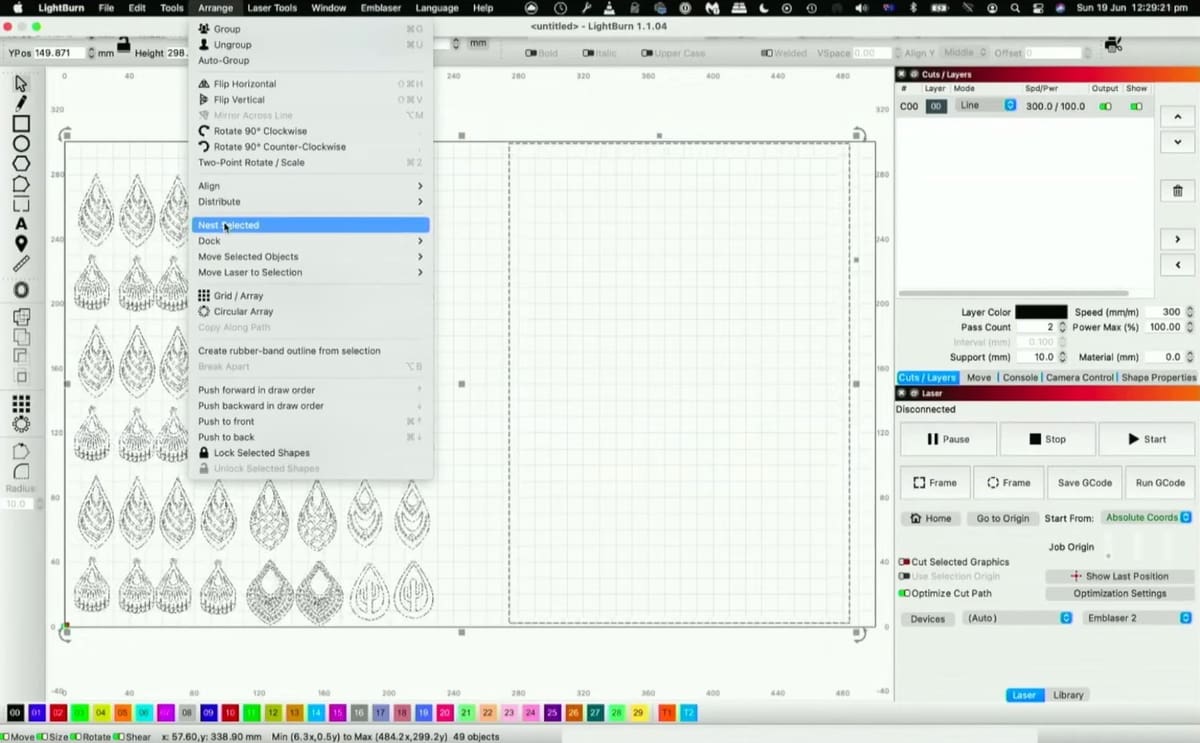Click the Start button in Laser panel
The width and height of the screenshot is (1200, 743).
click(1146, 439)
